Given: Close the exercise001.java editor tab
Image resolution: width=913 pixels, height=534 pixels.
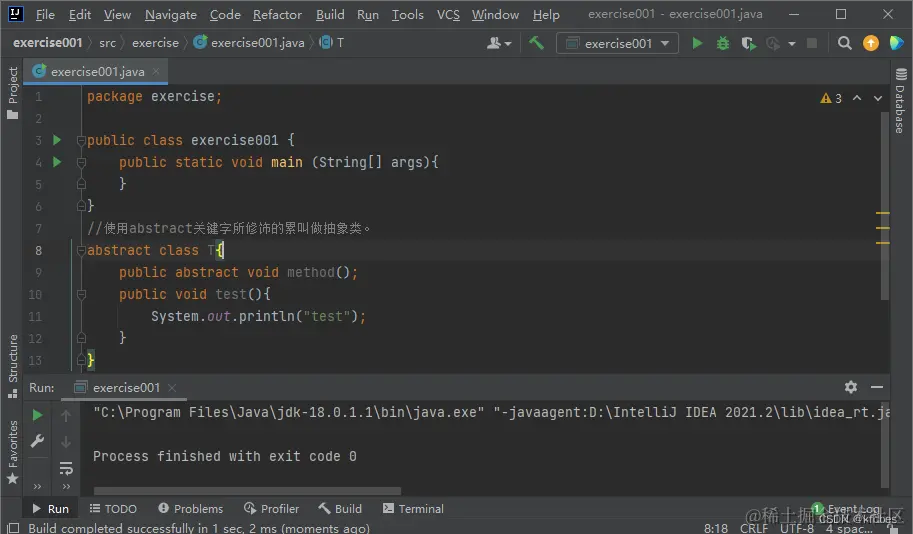Looking at the screenshot, I should (x=156, y=72).
